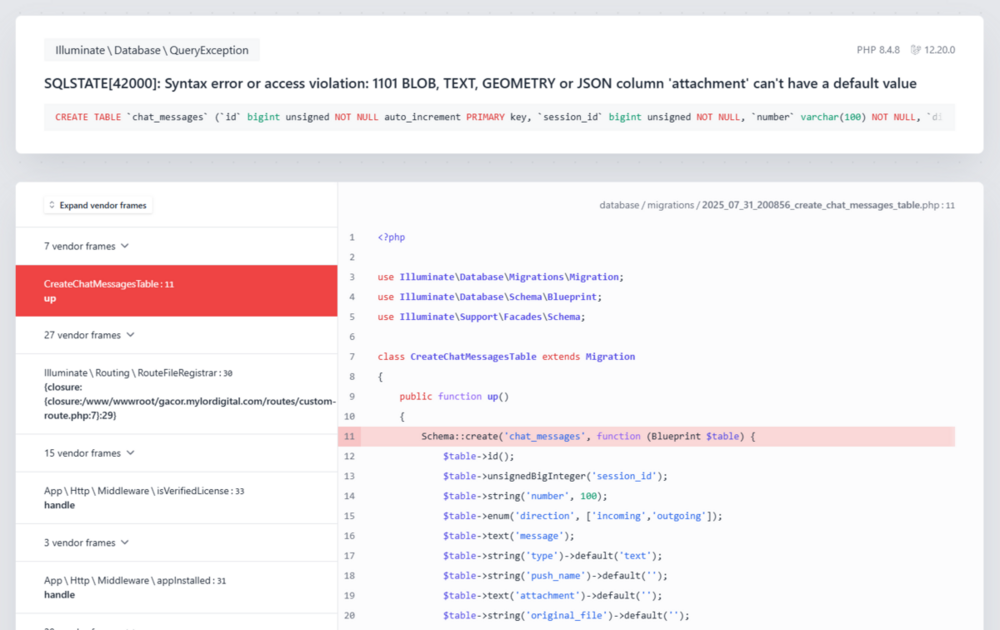Click the Expand vendor frames button
The width and height of the screenshot is (1000, 630).
tap(98, 205)
